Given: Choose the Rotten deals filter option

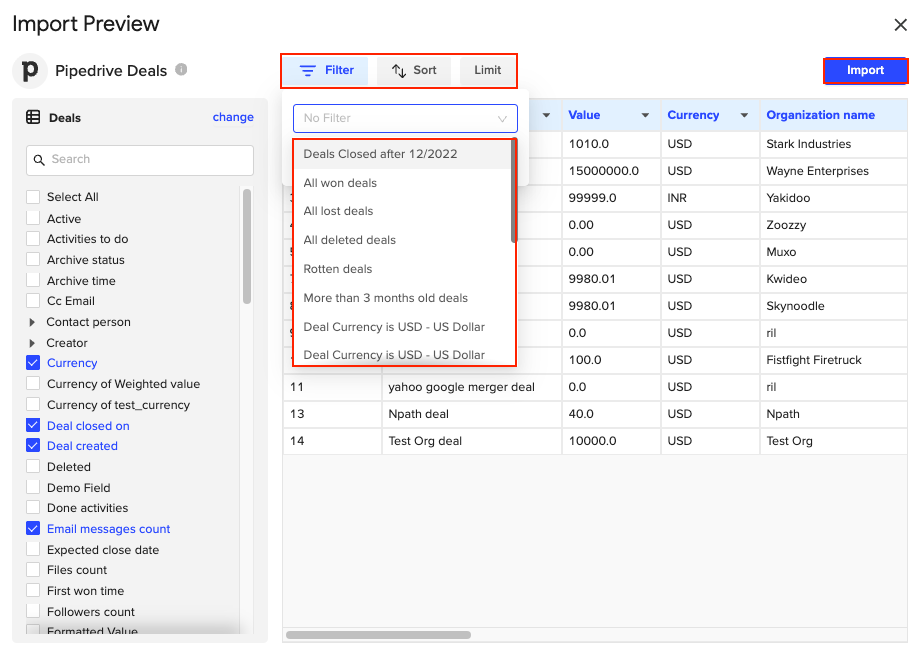Looking at the screenshot, I should tap(338, 269).
